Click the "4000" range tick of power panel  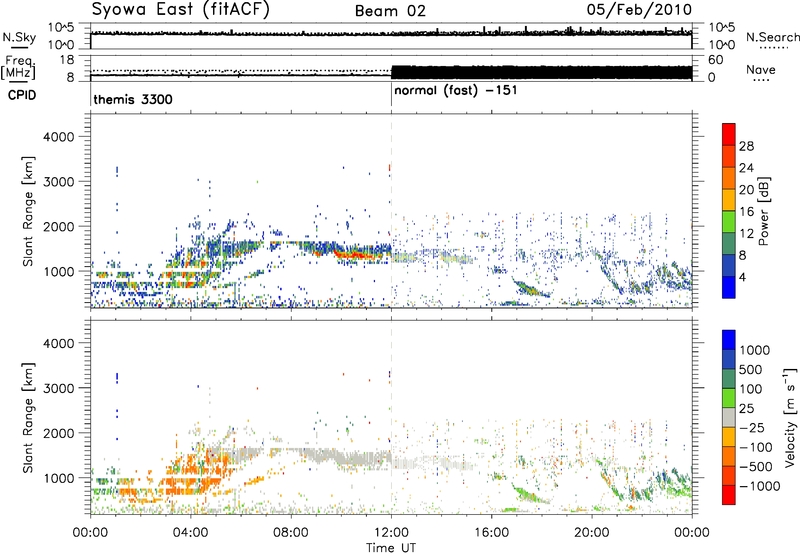point(59,137)
